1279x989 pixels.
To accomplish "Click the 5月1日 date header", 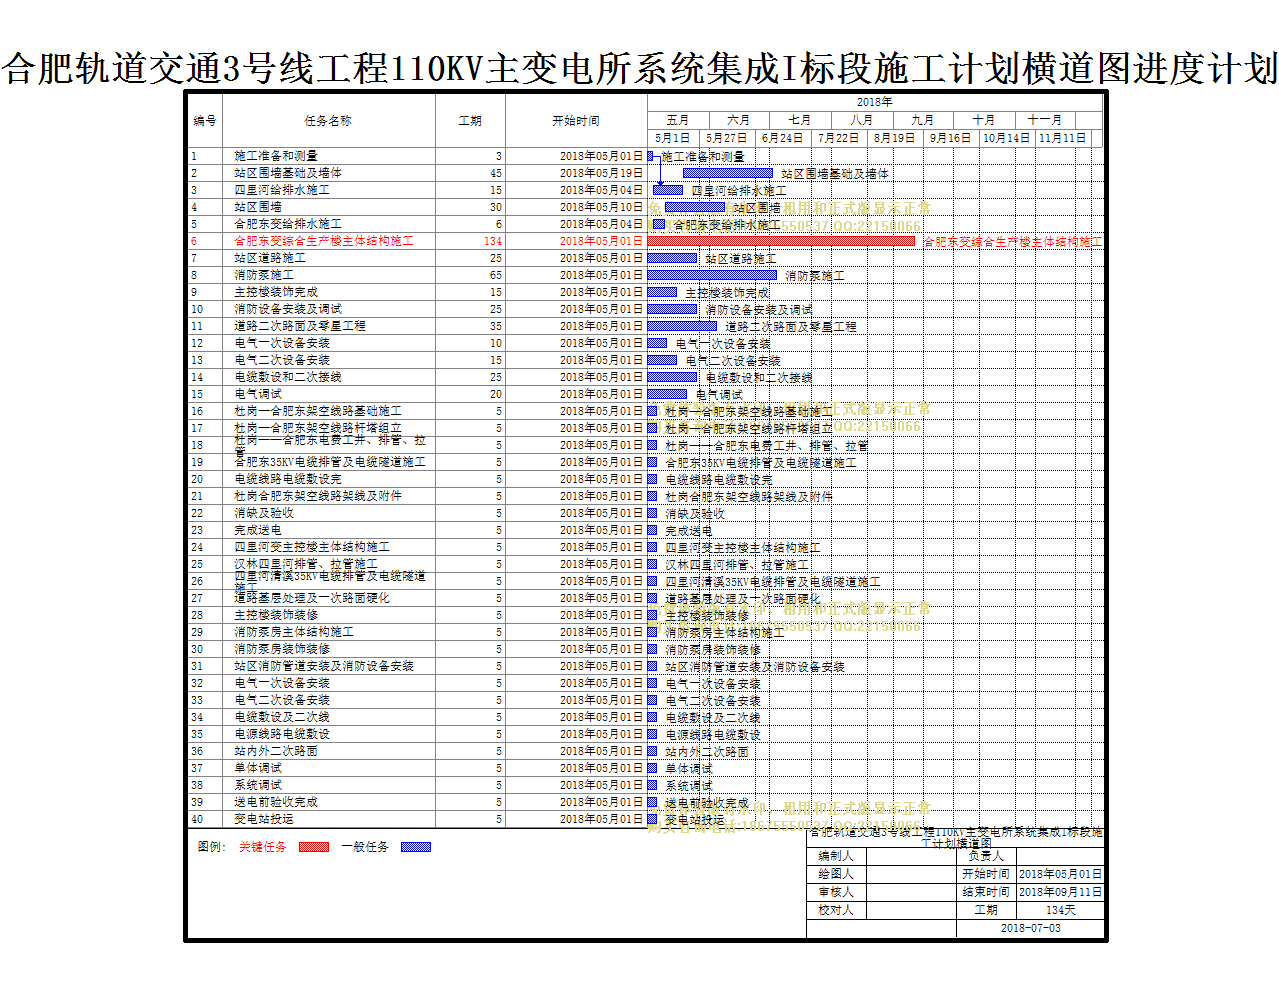I will (672, 138).
